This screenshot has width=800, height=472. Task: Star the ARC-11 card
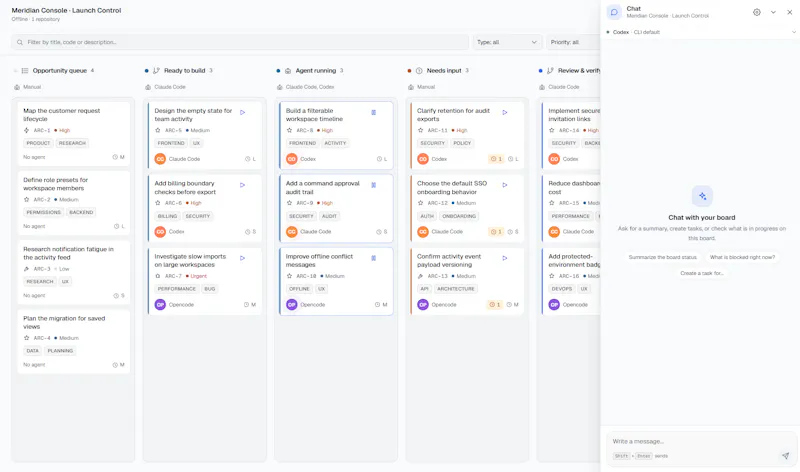point(420,130)
